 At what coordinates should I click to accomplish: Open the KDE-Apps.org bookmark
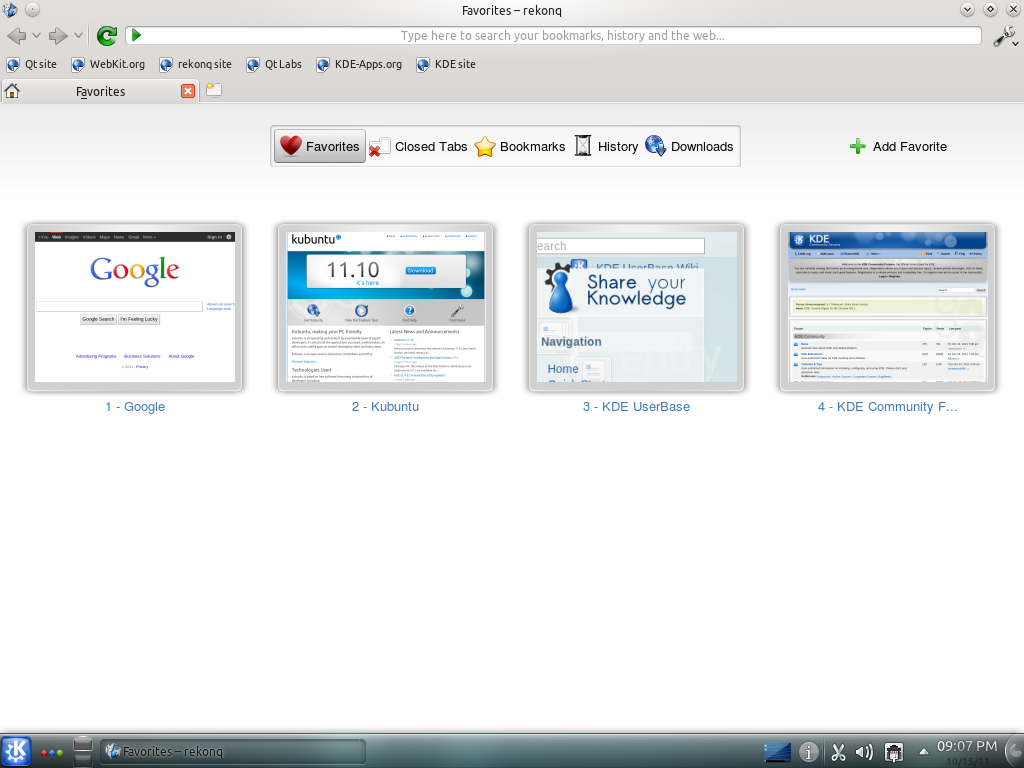(359, 64)
